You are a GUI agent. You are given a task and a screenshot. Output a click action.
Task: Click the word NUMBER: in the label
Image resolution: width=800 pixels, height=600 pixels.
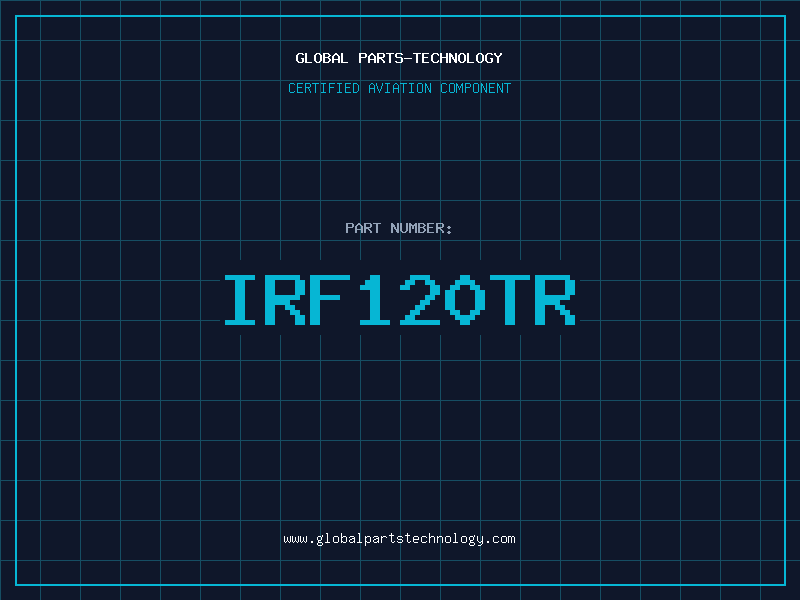[x=421, y=228]
